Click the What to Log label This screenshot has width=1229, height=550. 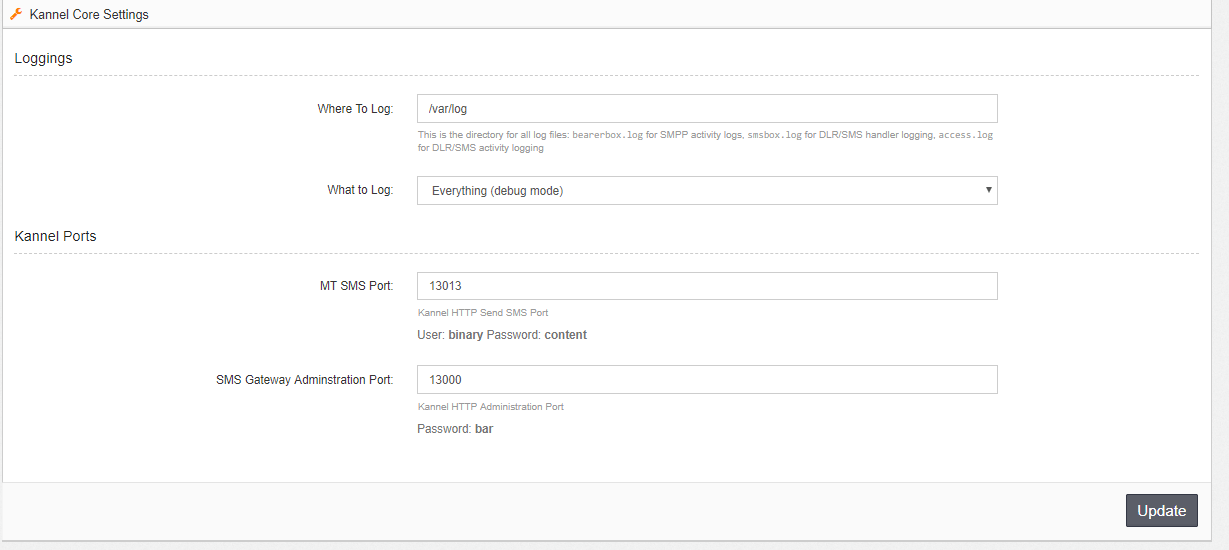pos(360,190)
